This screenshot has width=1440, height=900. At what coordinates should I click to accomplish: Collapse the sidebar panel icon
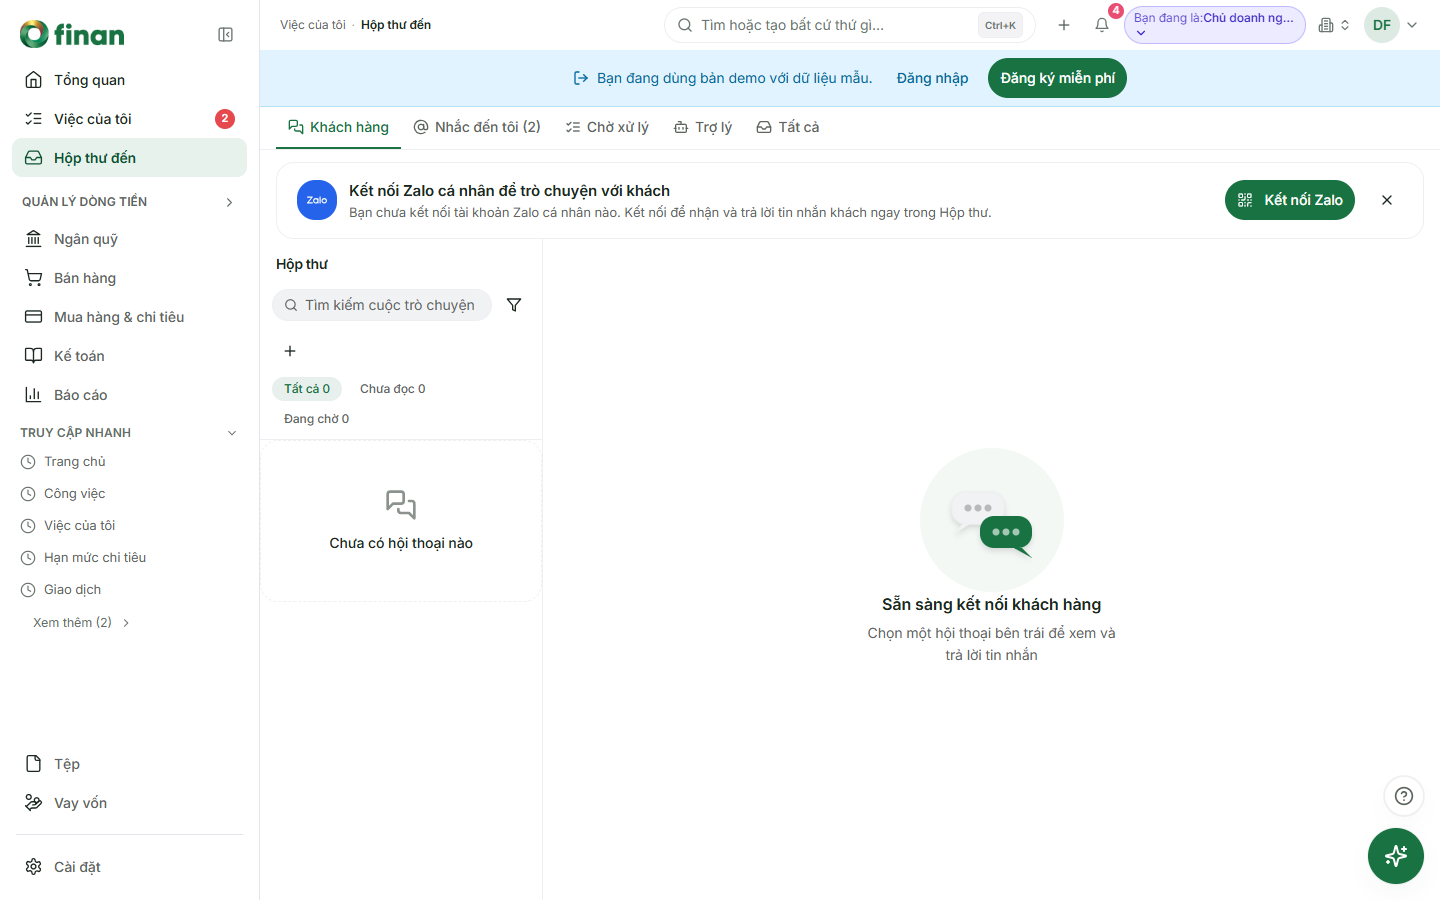(226, 35)
